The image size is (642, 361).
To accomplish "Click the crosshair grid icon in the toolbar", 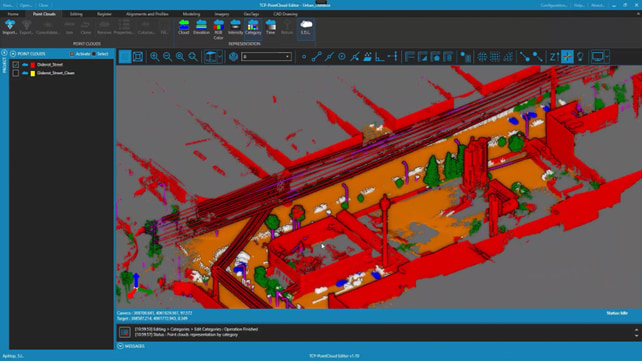I will click(x=482, y=57).
